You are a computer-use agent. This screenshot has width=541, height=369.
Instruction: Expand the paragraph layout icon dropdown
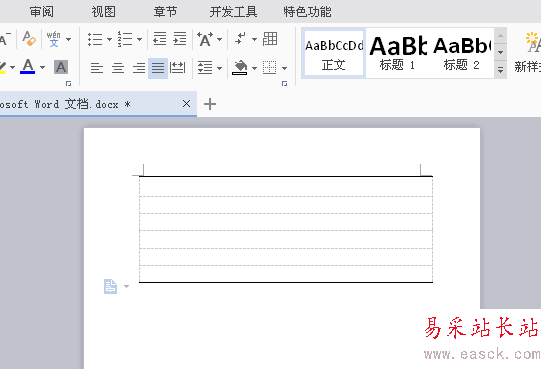pos(126,287)
